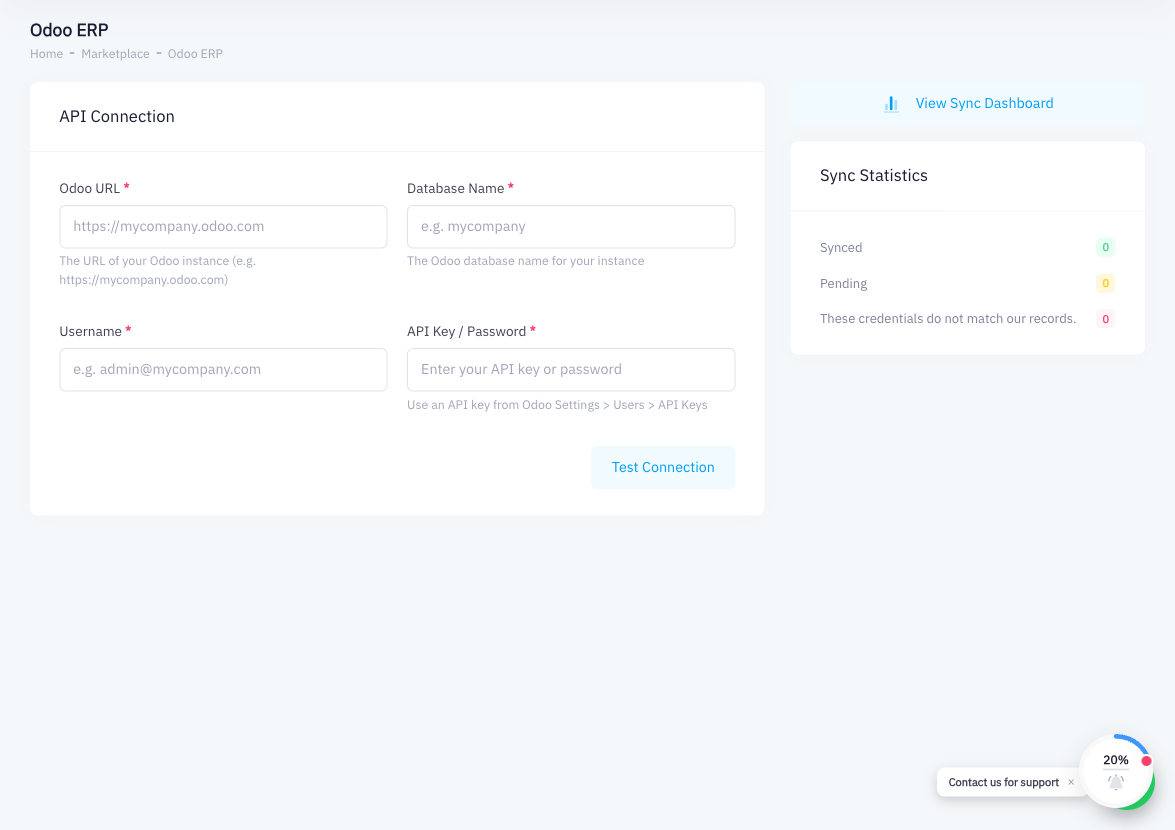The height and width of the screenshot is (830, 1175).
Task: Click the Database Name field label
Action: [x=456, y=188]
